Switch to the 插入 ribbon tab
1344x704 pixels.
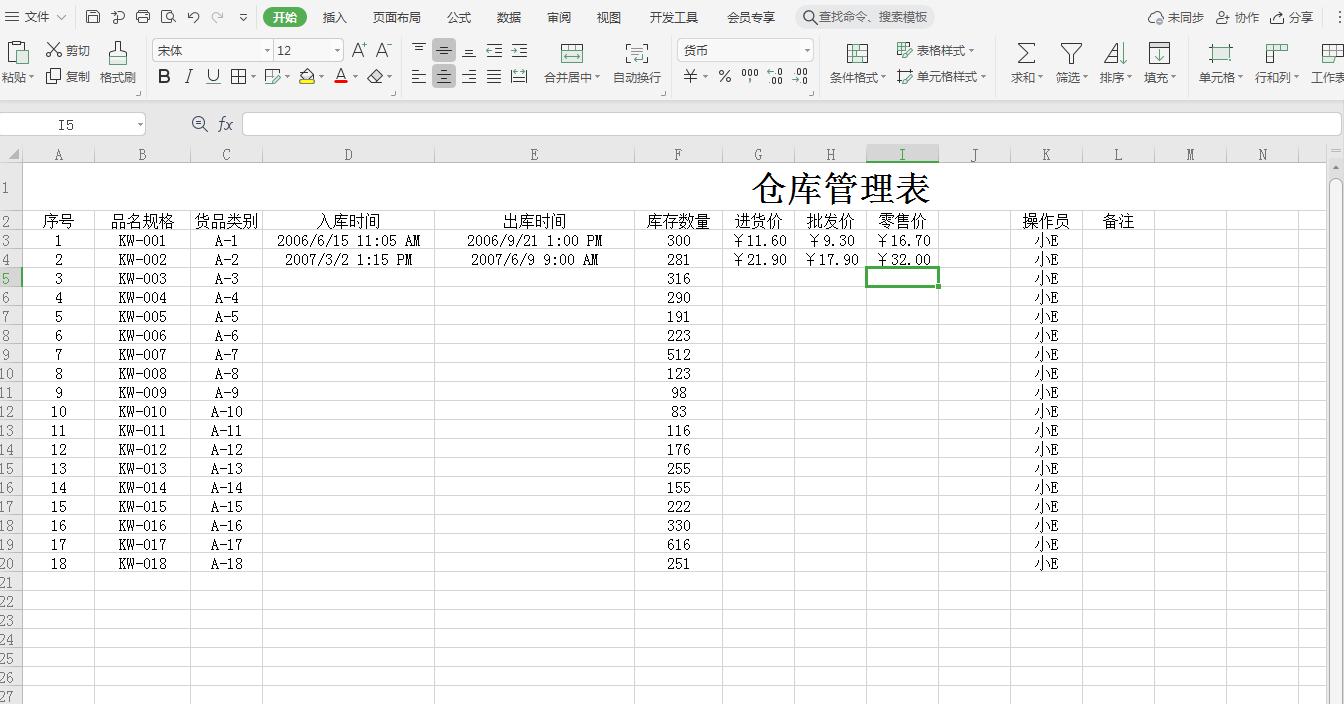point(334,16)
